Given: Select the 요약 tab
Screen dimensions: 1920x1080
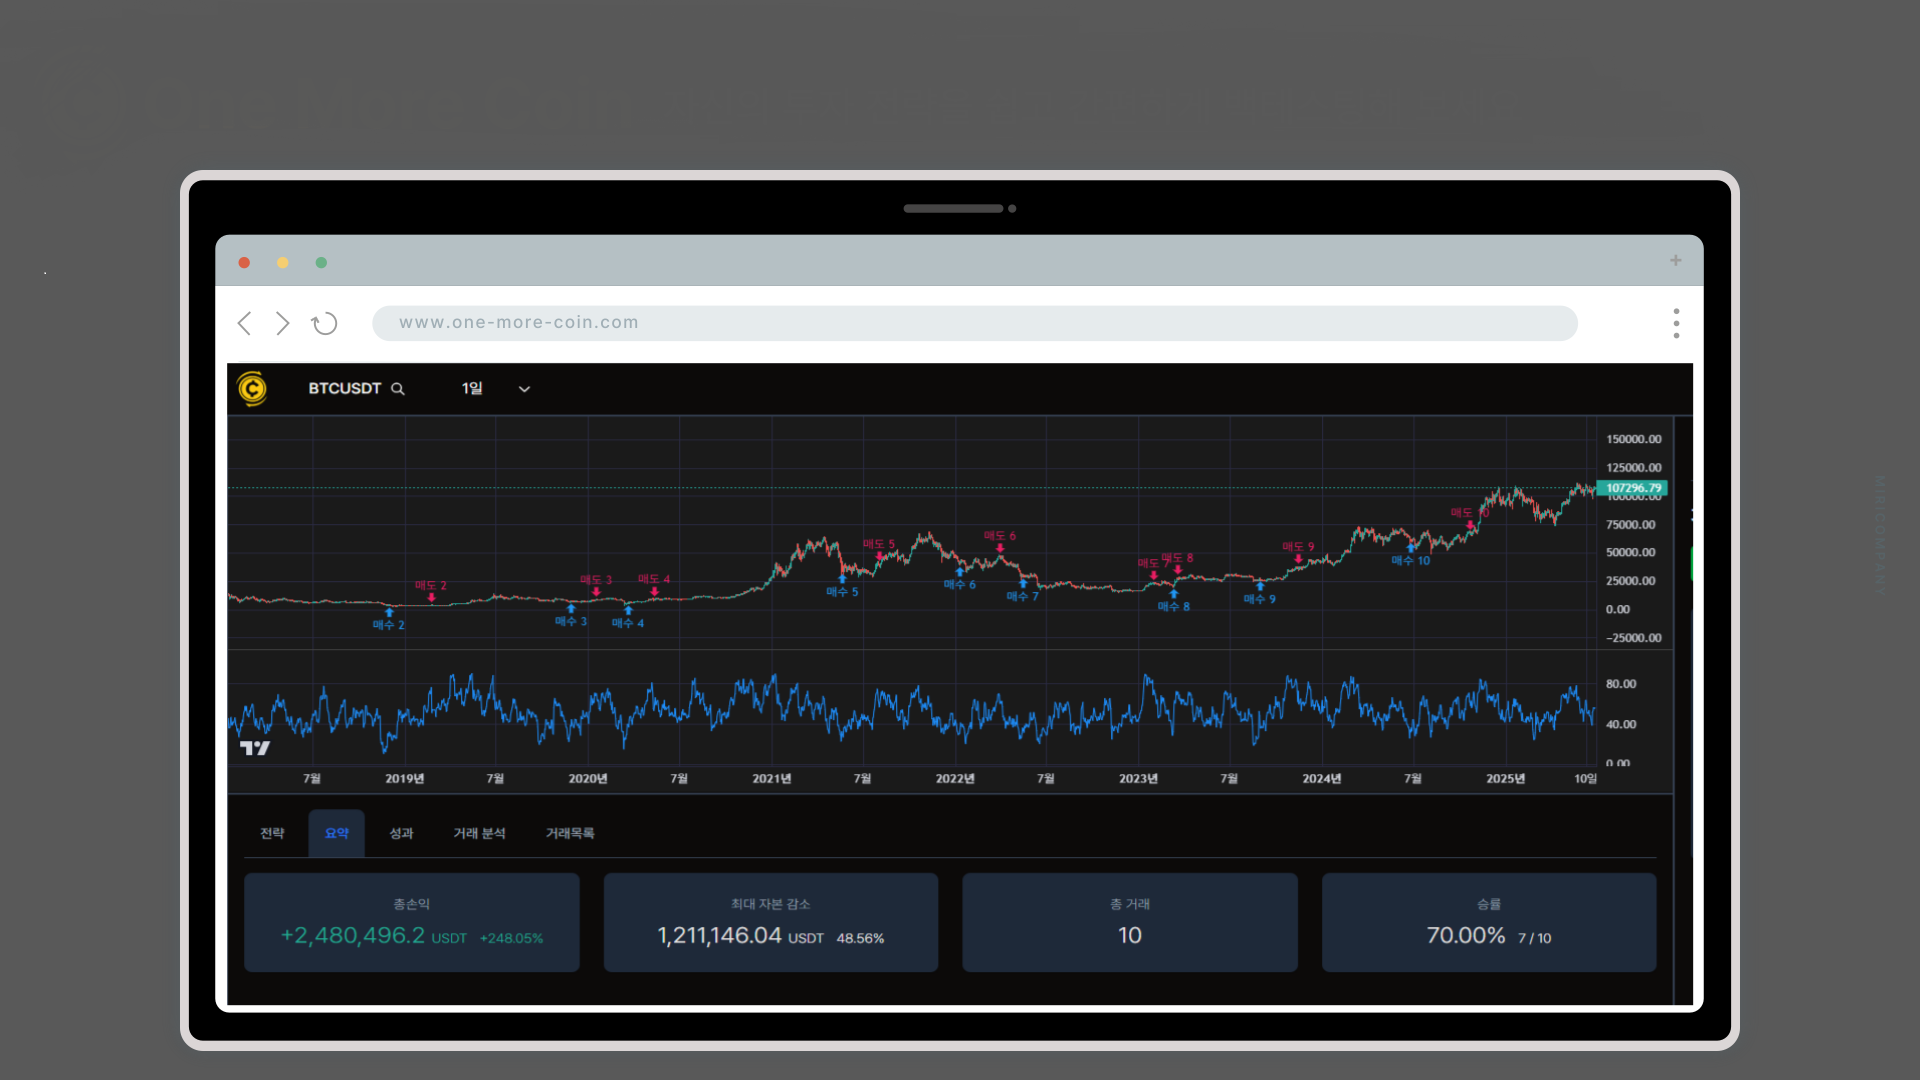Looking at the screenshot, I should (x=336, y=833).
